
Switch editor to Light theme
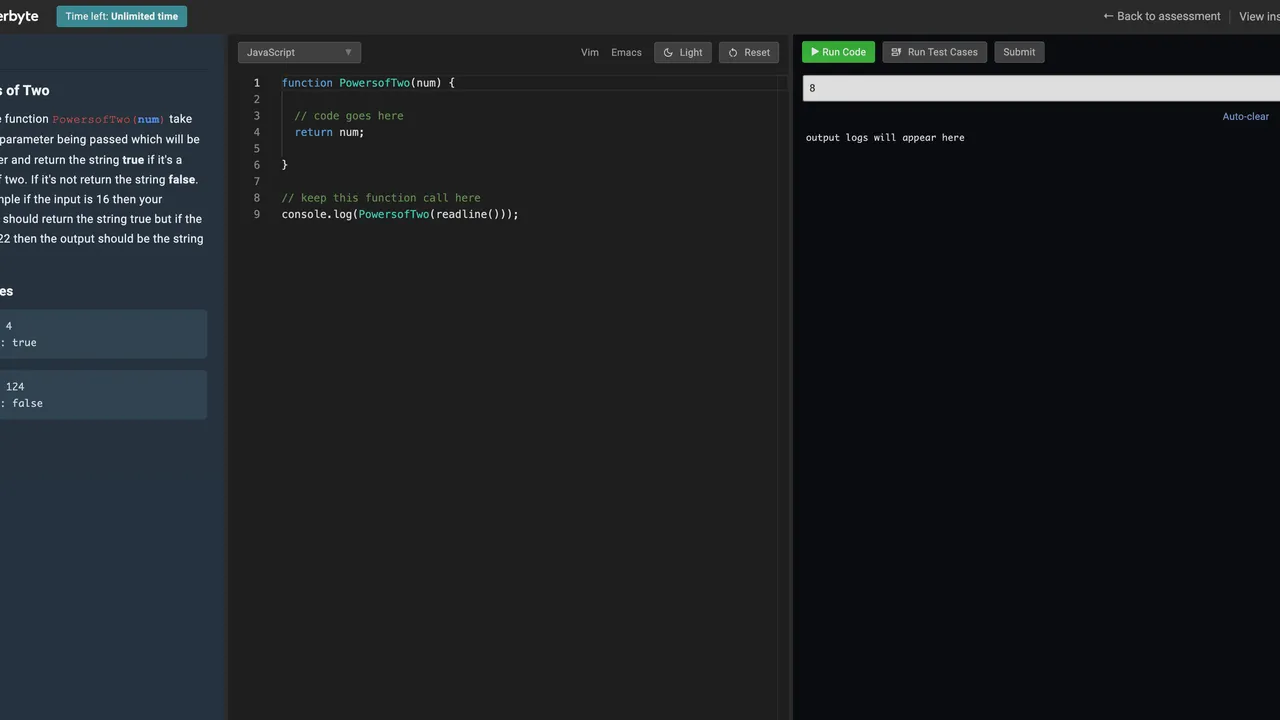point(683,52)
